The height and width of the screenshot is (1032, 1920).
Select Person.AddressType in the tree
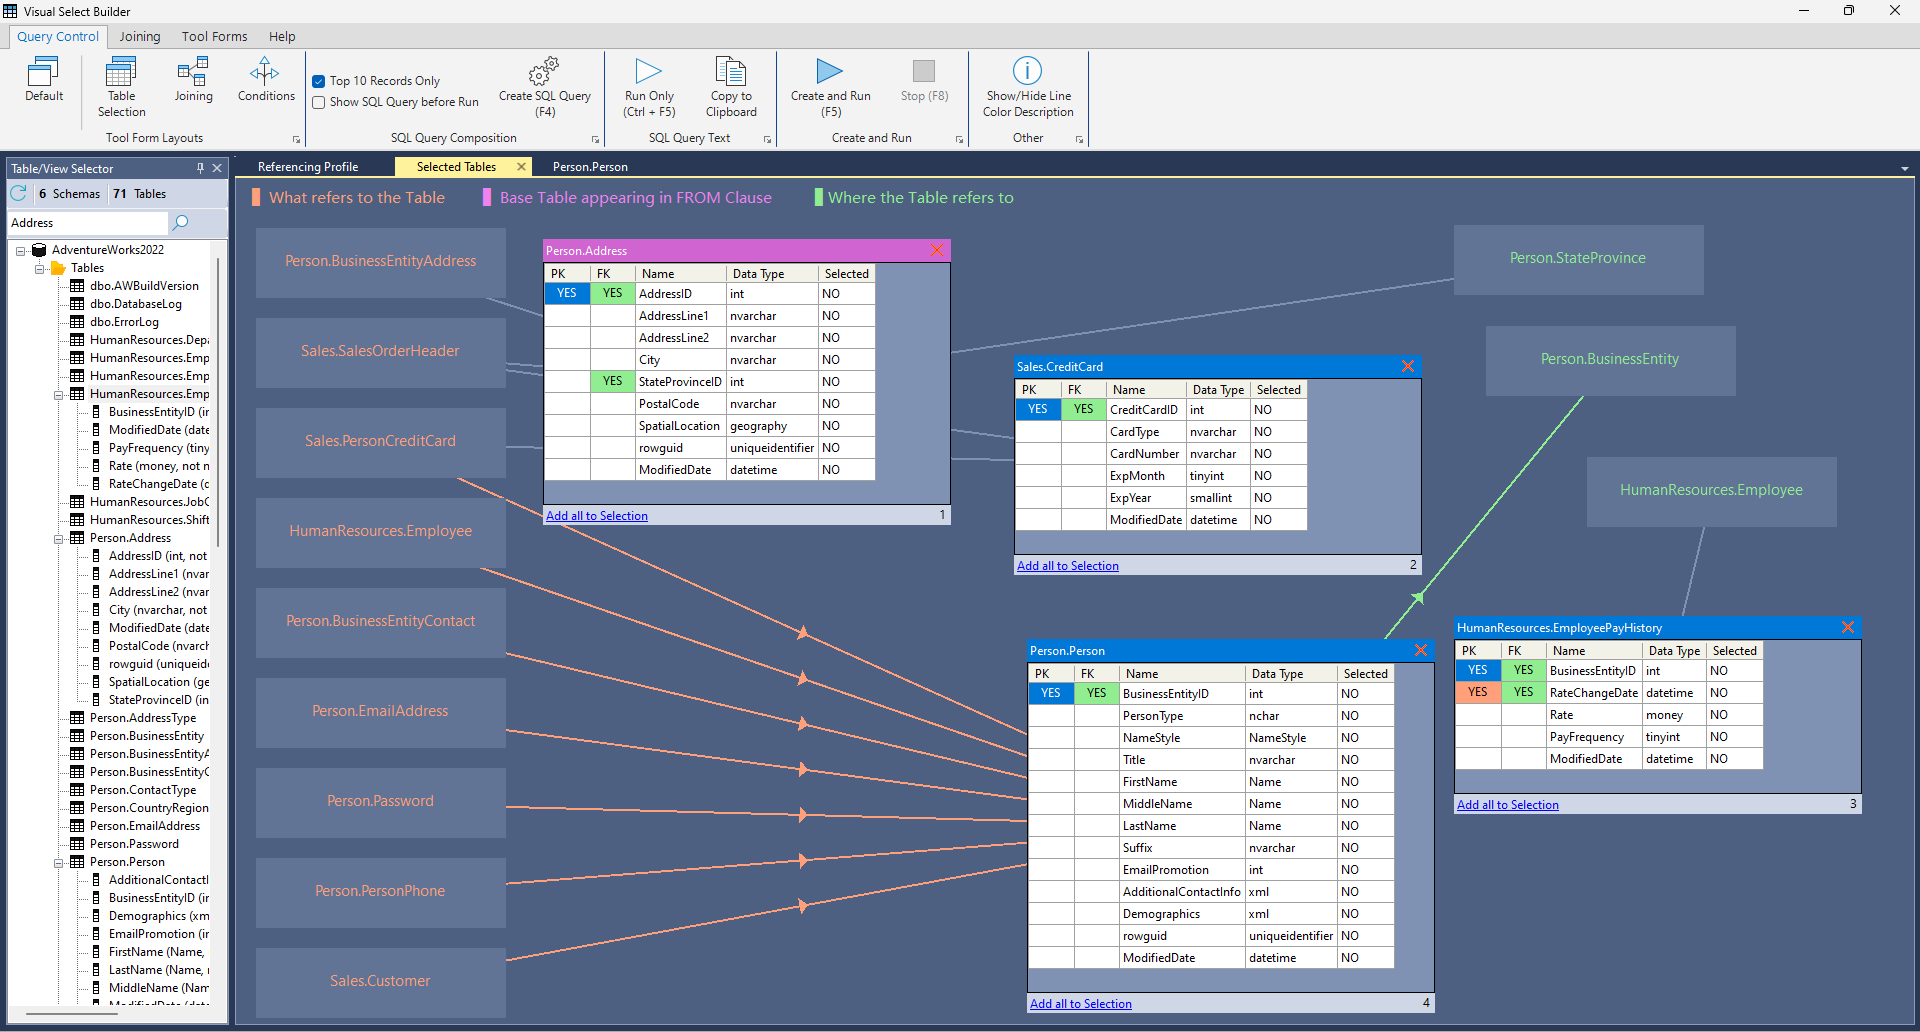pyautogui.click(x=143, y=718)
